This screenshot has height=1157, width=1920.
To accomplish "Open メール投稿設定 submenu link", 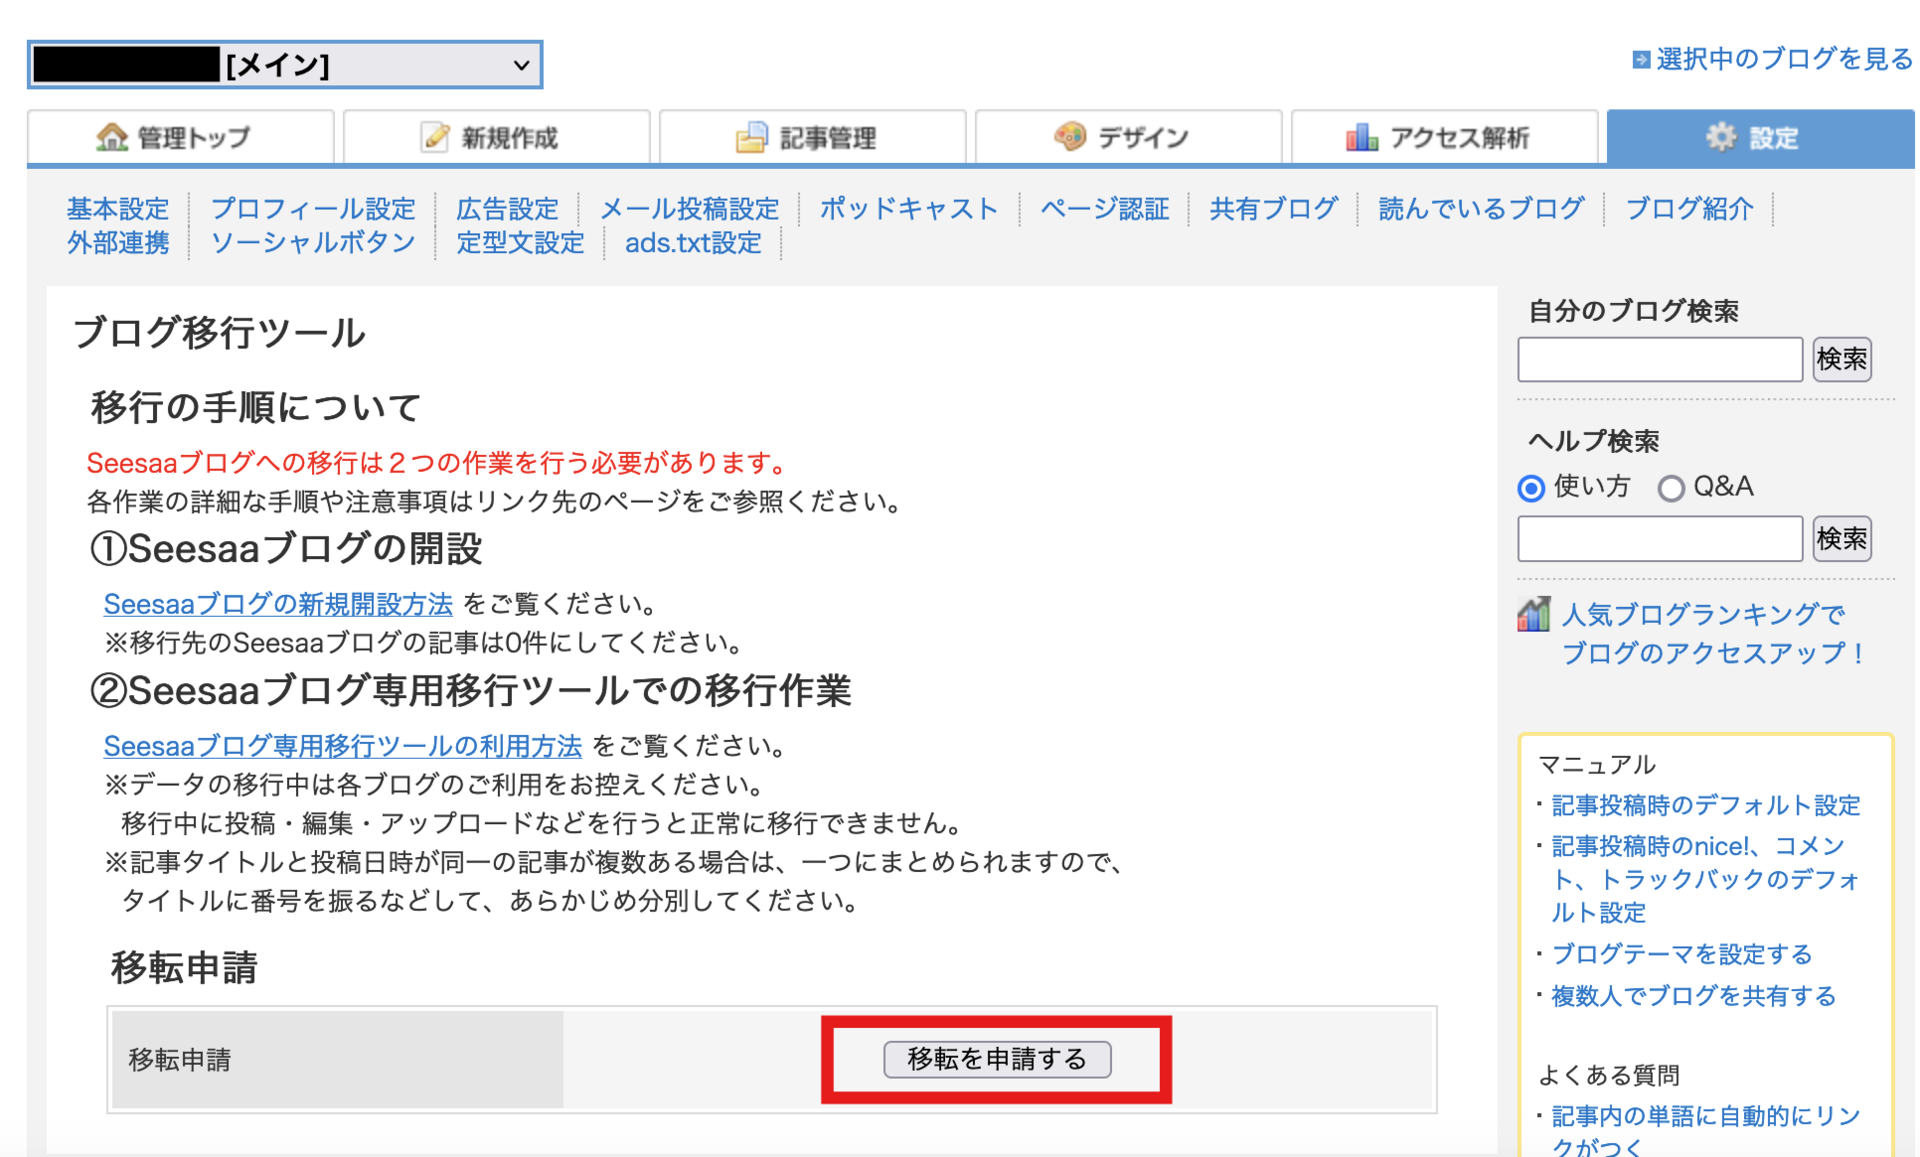I will pyautogui.click(x=689, y=209).
